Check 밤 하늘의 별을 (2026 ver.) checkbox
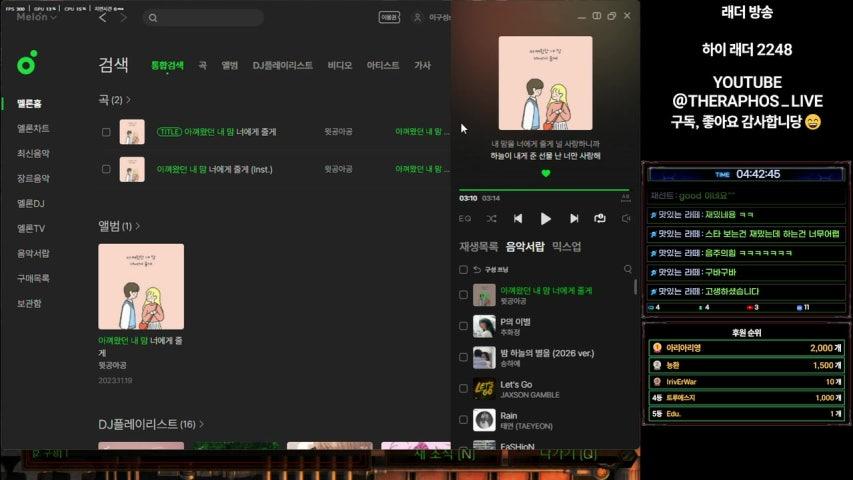Viewport: 853px width, 480px height. (463, 358)
